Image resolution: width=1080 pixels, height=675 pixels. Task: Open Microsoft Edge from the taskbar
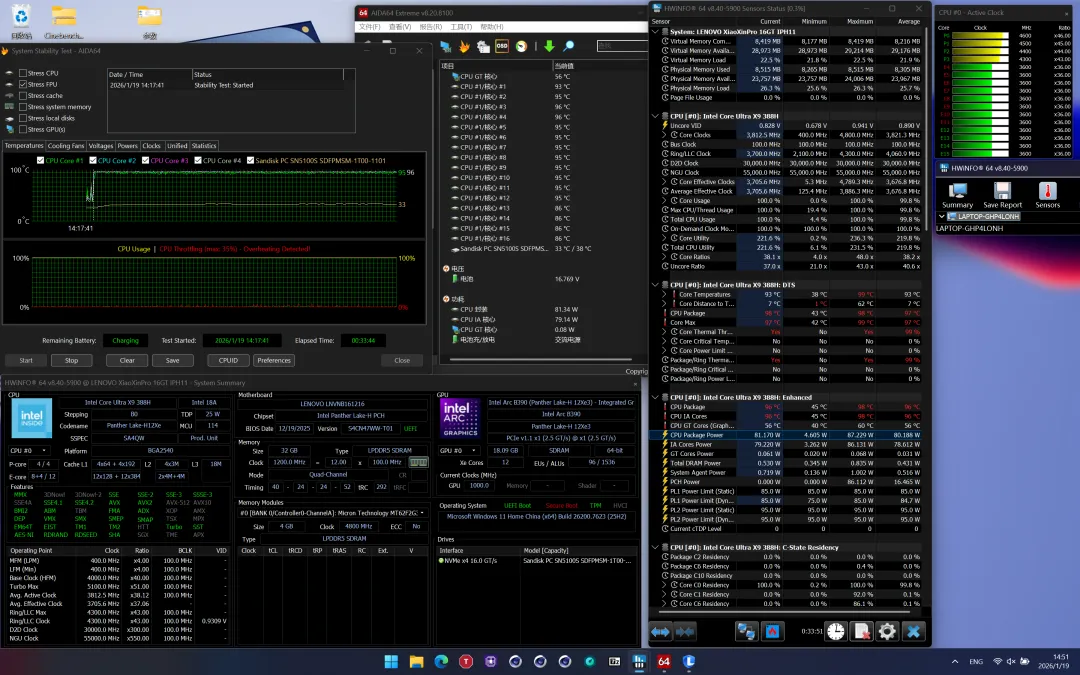coord(441,661)
